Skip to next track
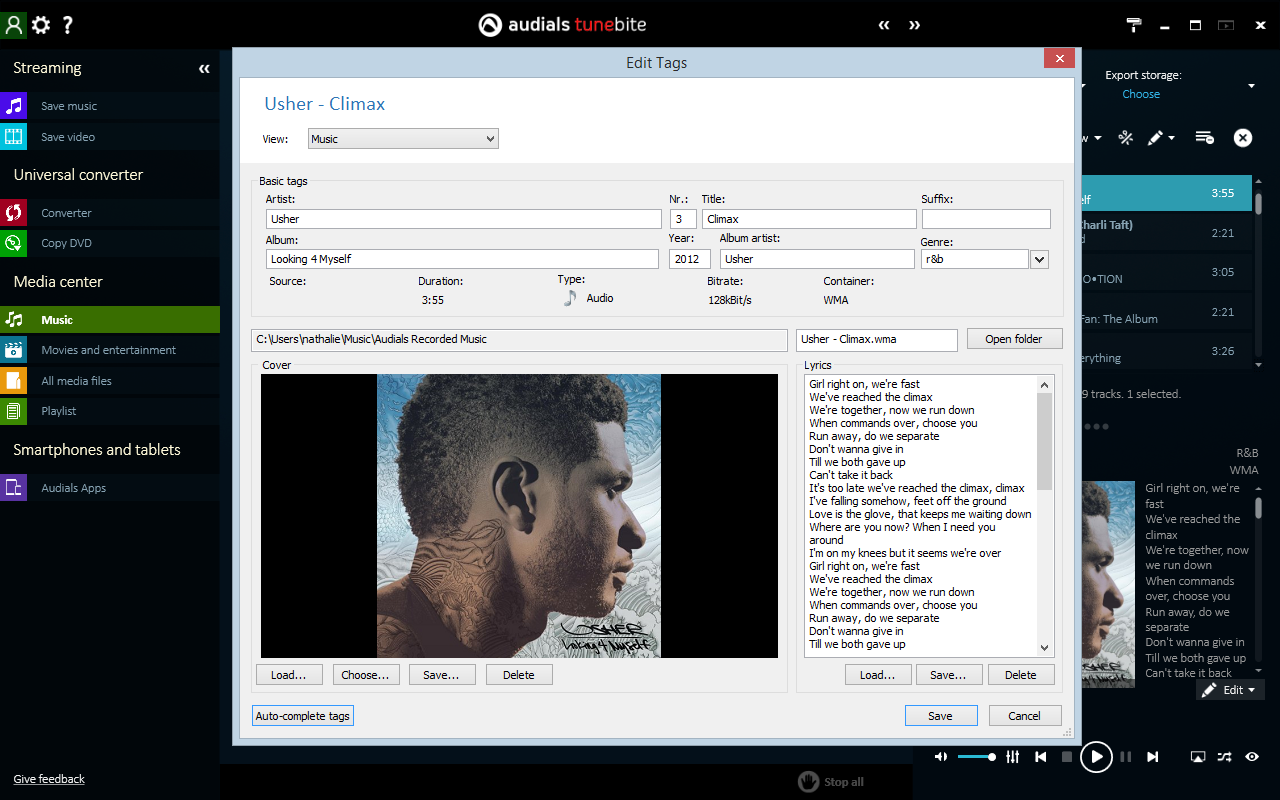 tap(1153, 757)
